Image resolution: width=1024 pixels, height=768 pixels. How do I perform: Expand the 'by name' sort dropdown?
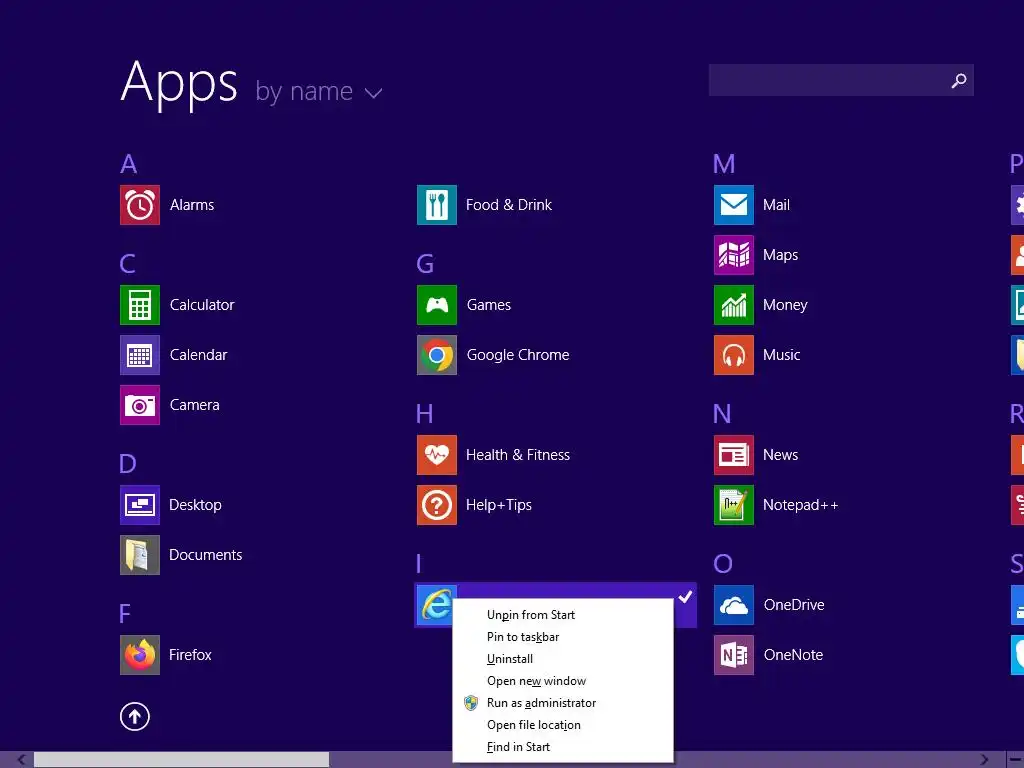point(319,92)
